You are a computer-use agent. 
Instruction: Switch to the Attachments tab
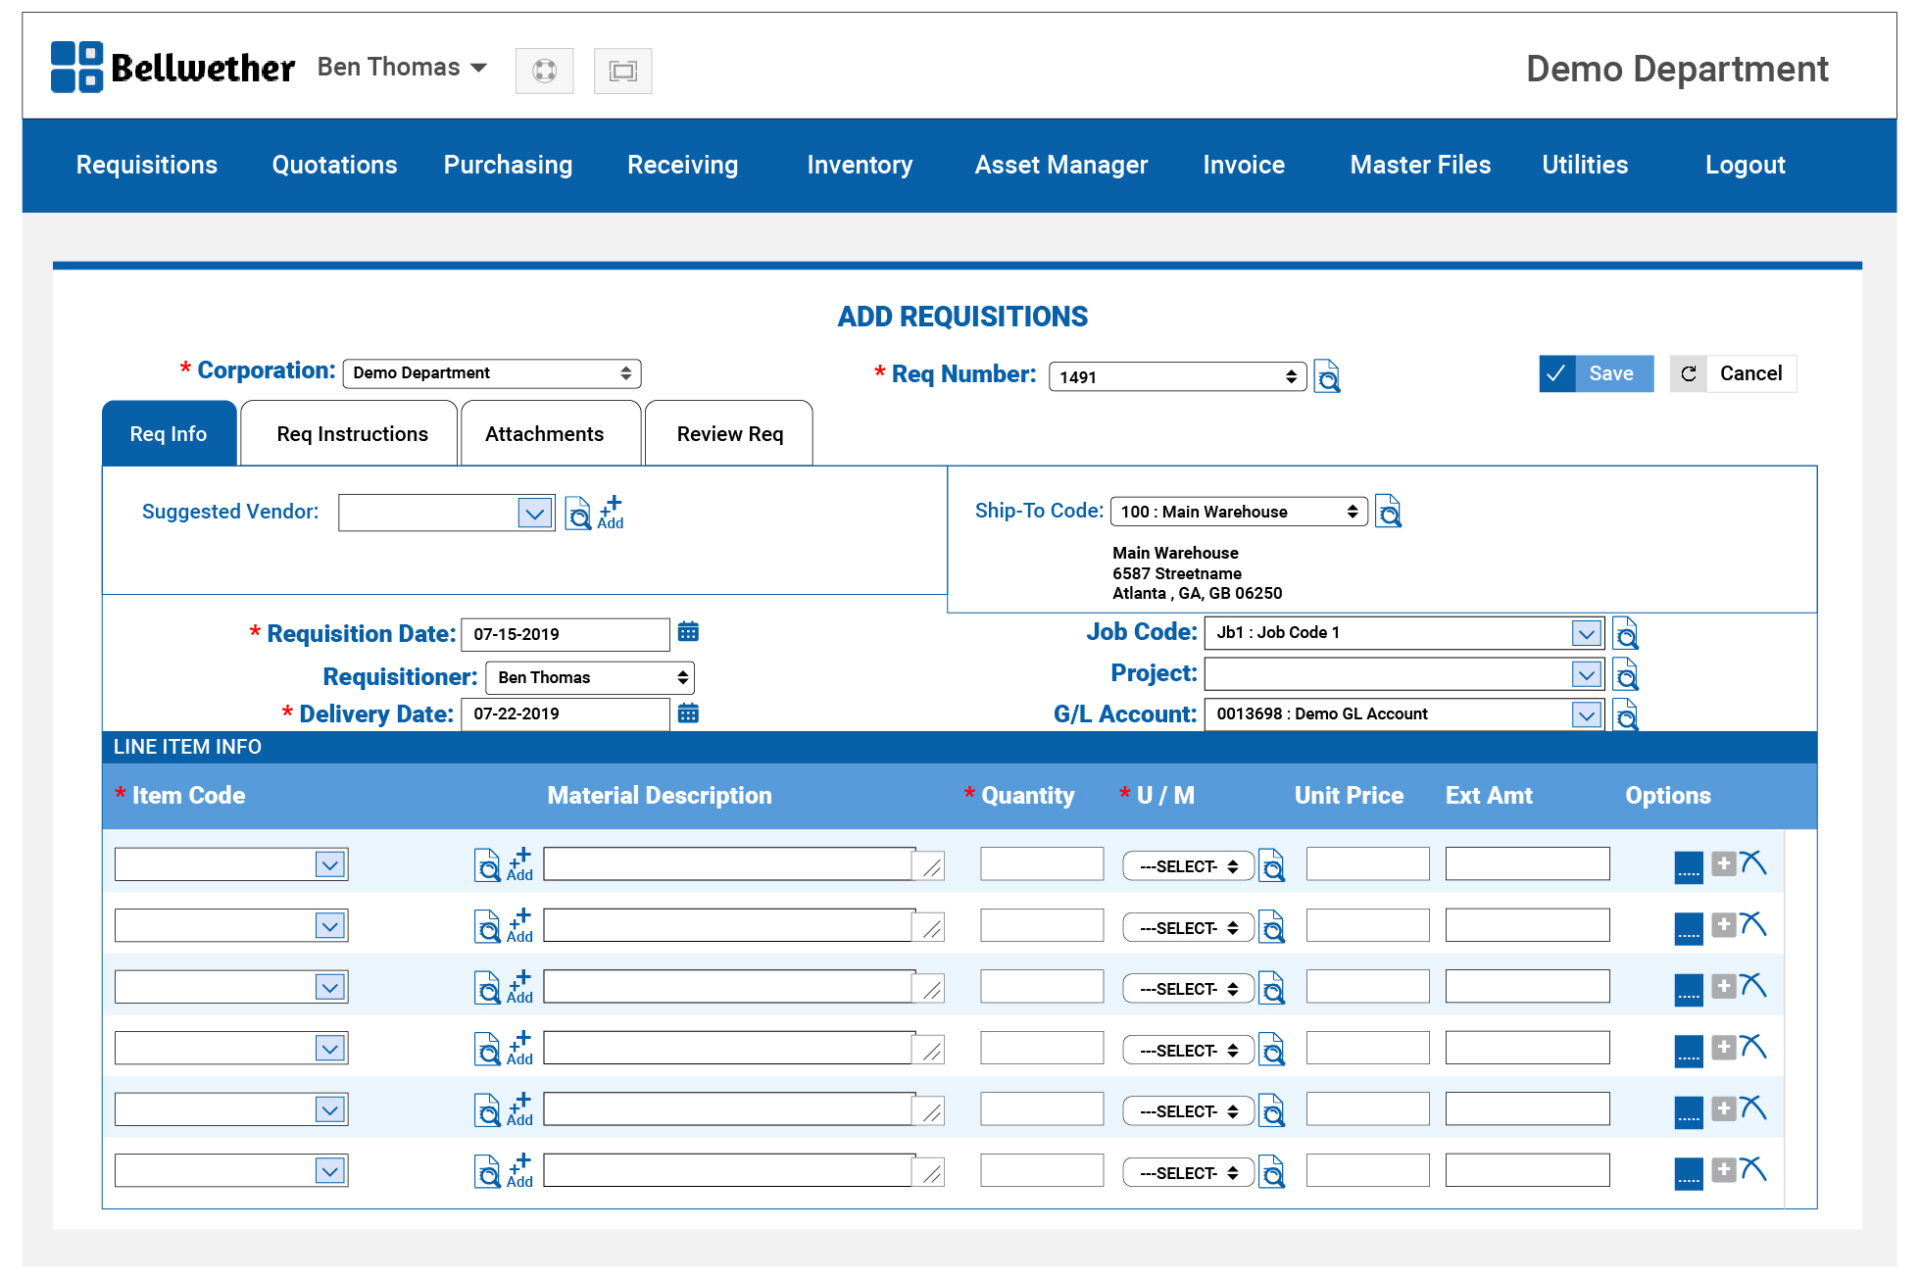coord(544,433)
